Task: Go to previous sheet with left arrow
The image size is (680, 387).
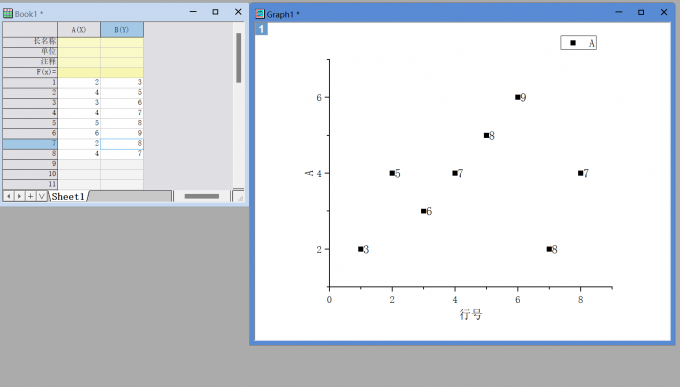Action: click(8, 197)
